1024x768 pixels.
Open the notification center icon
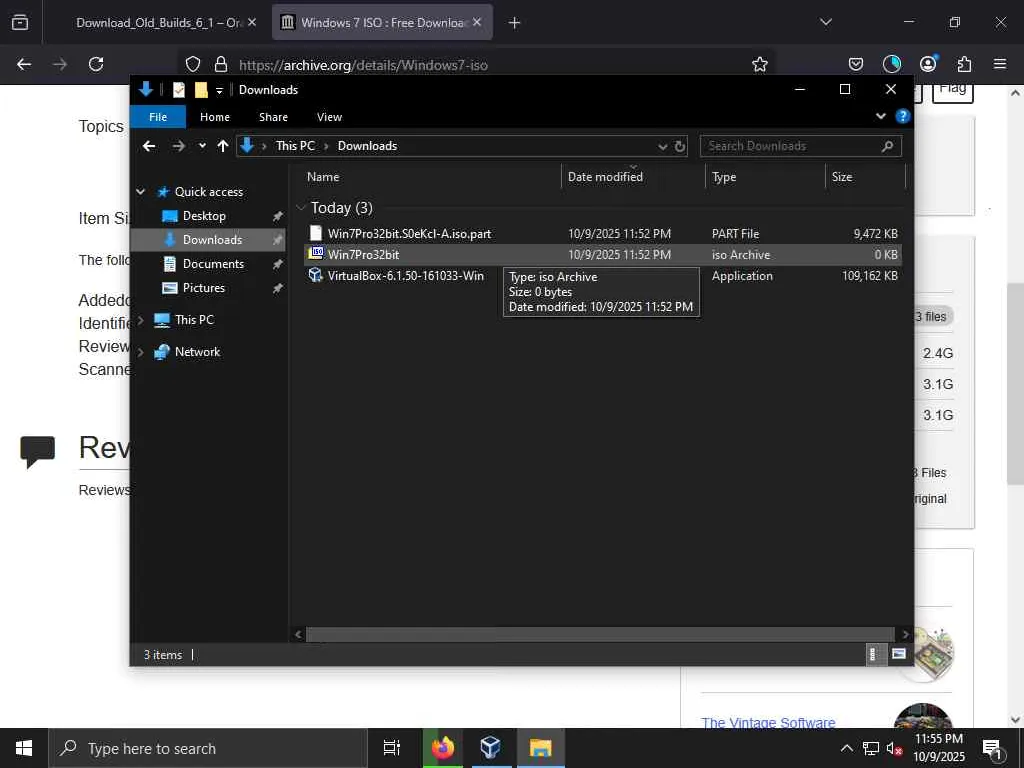[992, 748]
